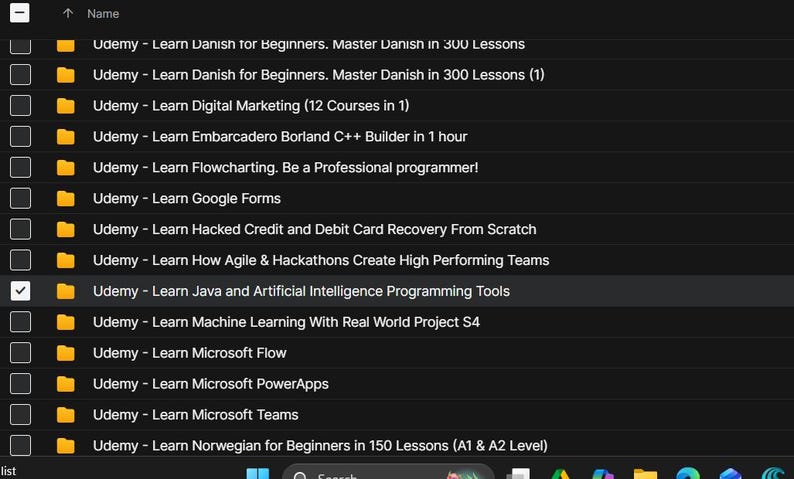Click the Learn Microsoft Flow folder icon
794x479 pixels.
[x=65, y=353]
